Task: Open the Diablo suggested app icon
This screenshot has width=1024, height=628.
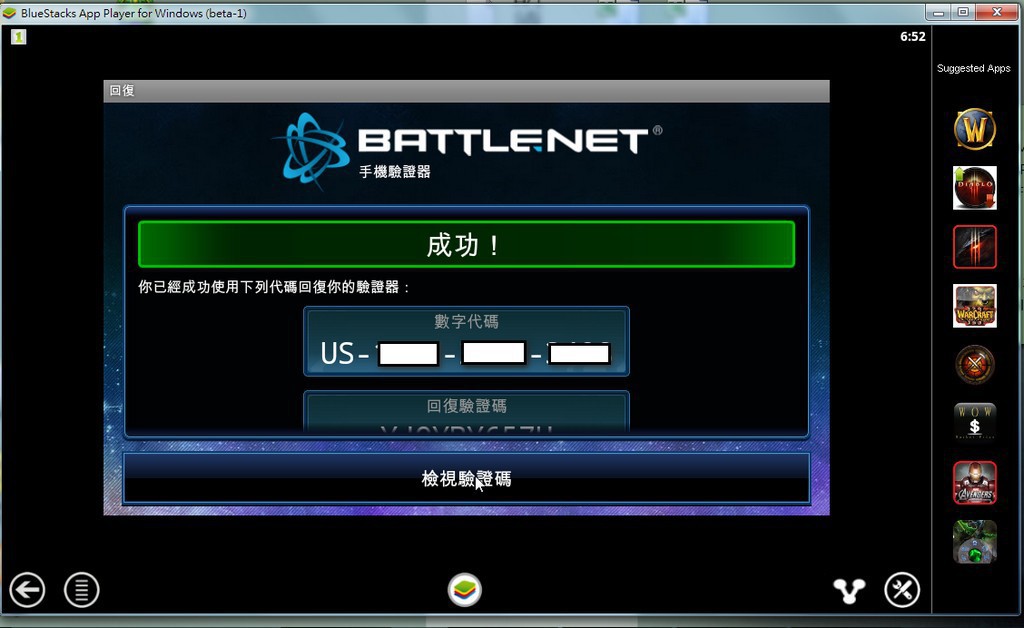Action: tap(974, 188)
